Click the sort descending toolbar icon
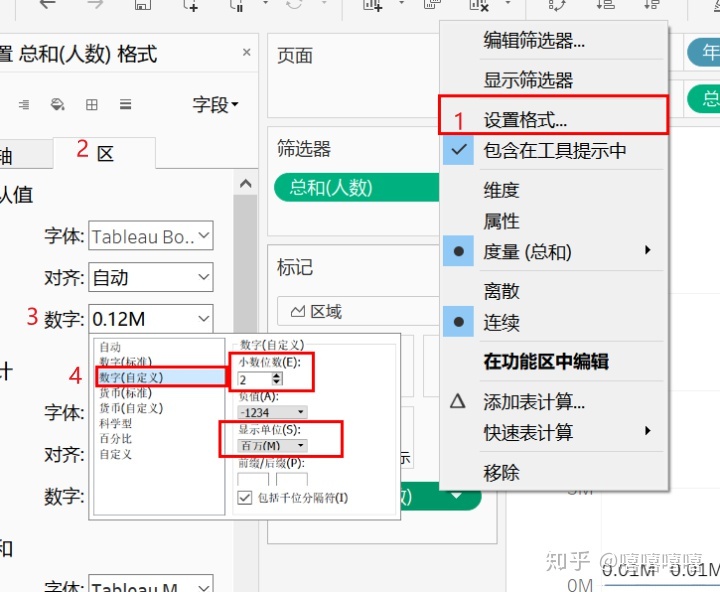Image resolution: width=720 pixels, height=592 pixels. (652, 5)
